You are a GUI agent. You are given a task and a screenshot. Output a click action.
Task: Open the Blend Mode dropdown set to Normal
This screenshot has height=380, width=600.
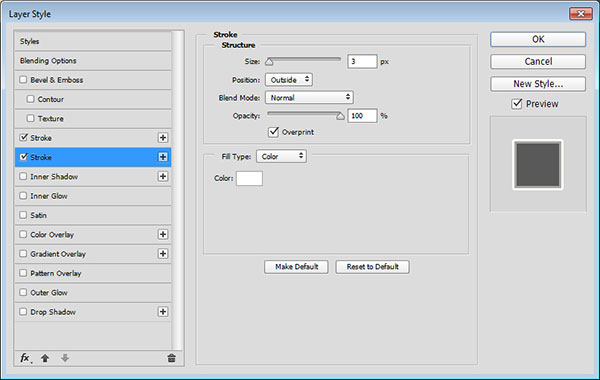309,98
